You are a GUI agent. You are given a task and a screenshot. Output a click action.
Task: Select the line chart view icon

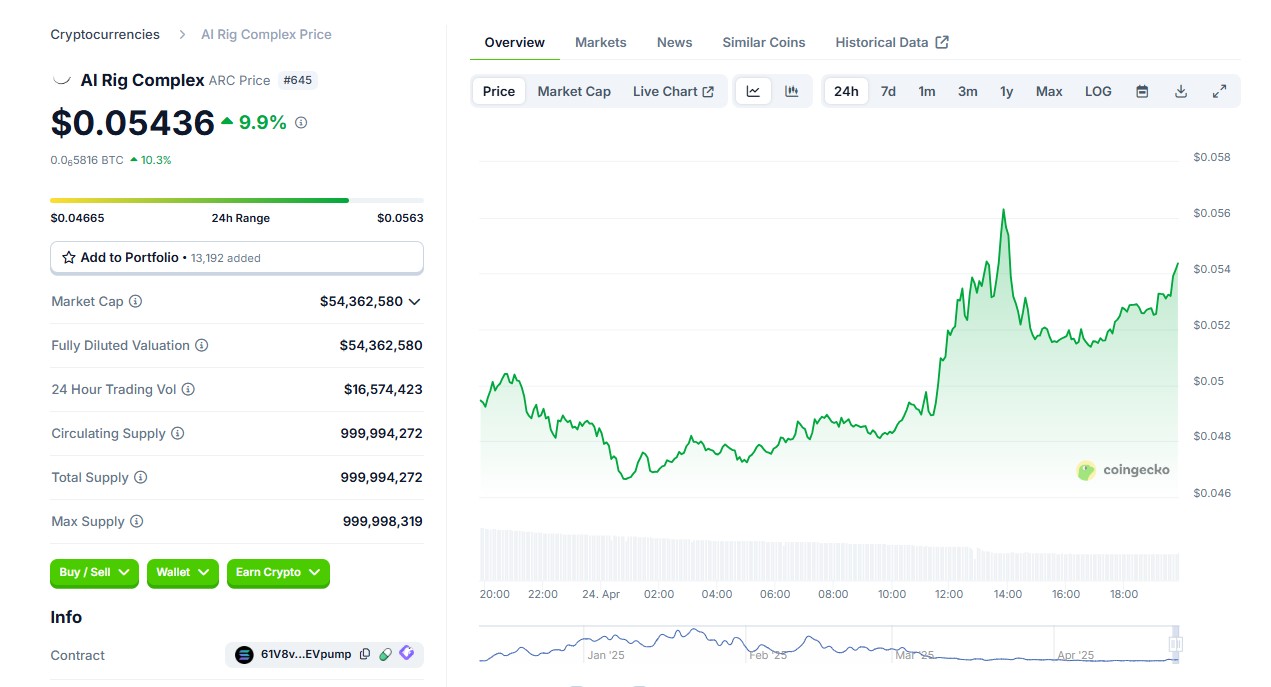tap(753, 91)
